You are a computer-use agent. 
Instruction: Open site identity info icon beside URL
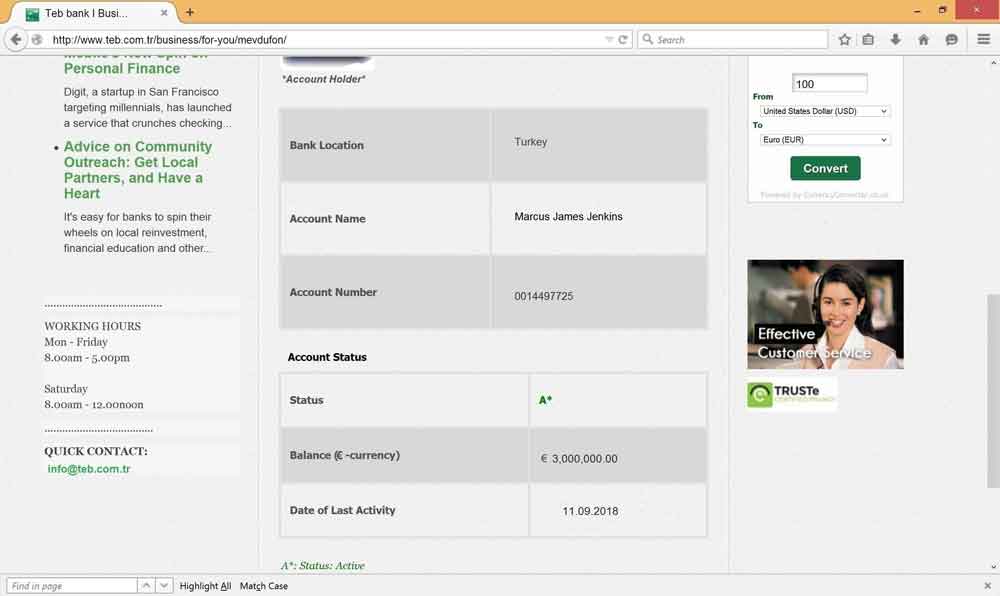pyautogui.click(x=37, y=40)
